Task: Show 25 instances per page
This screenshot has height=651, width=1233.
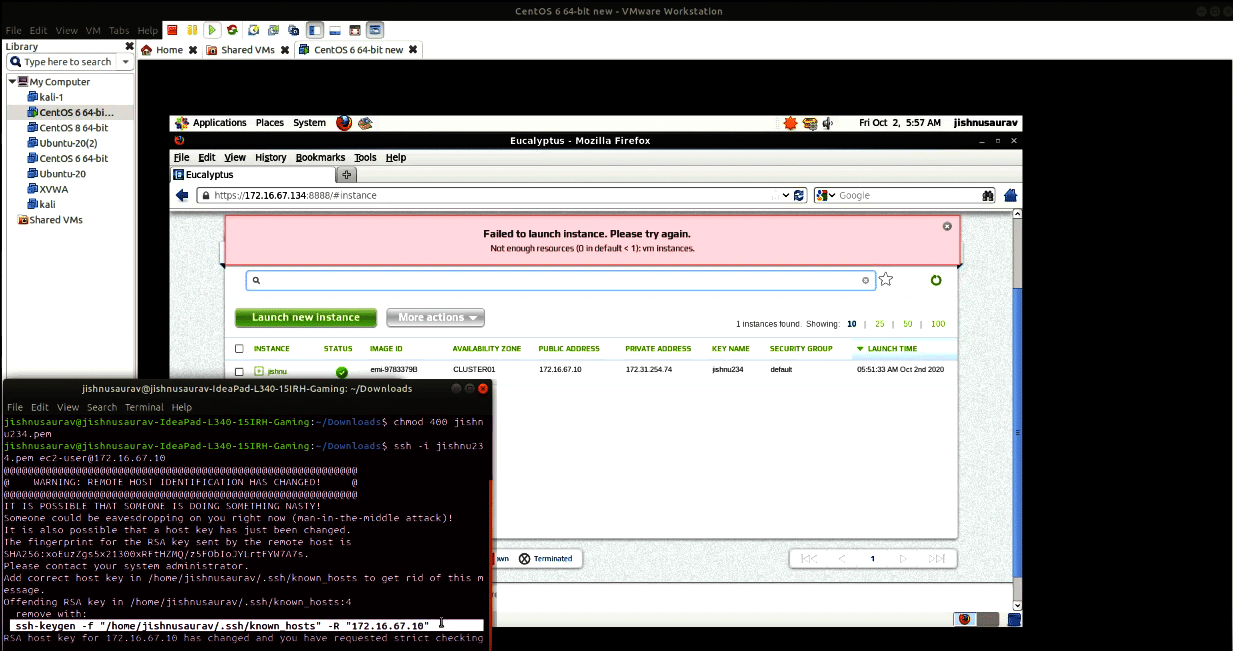Action: click(x=880, y=325)
